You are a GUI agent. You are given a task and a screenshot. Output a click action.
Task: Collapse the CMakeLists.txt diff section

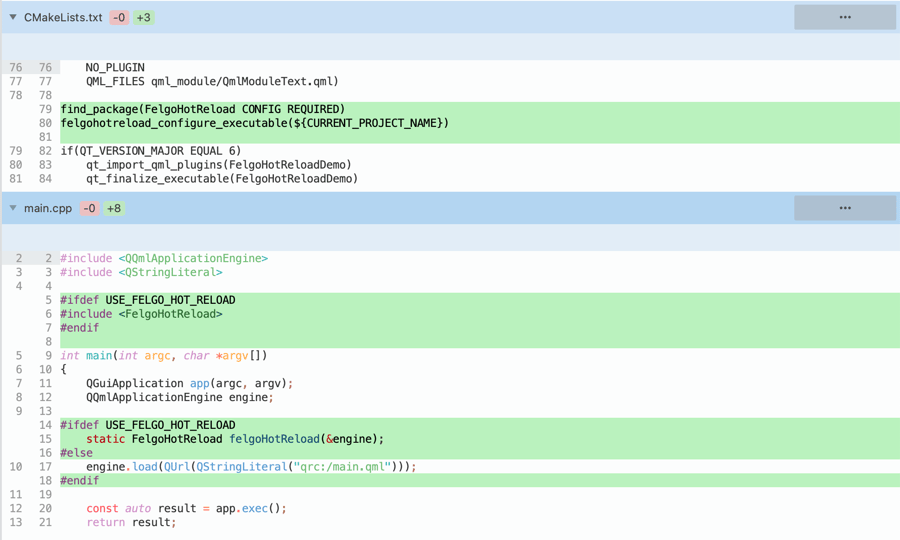[x=13, y=17]
